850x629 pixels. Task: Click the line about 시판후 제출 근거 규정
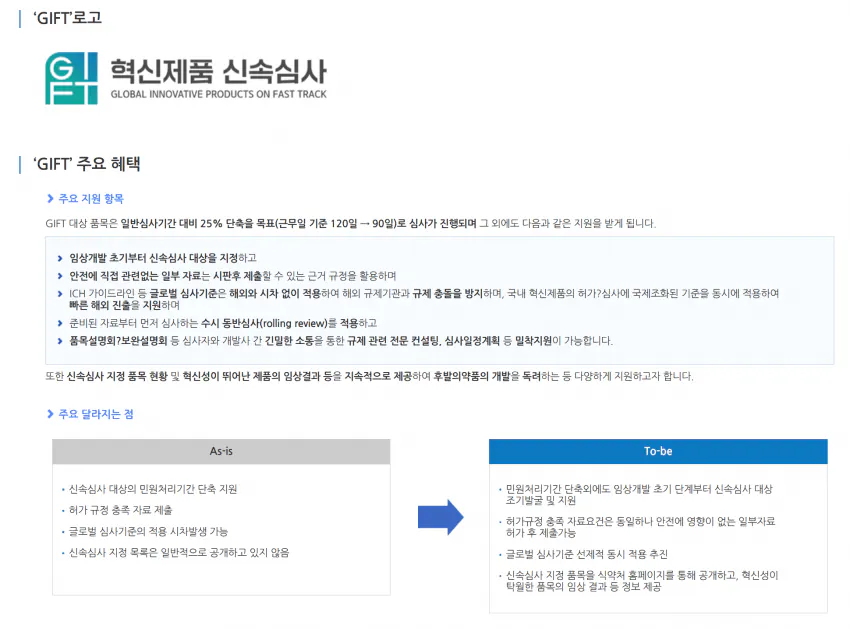click(233, 276)
